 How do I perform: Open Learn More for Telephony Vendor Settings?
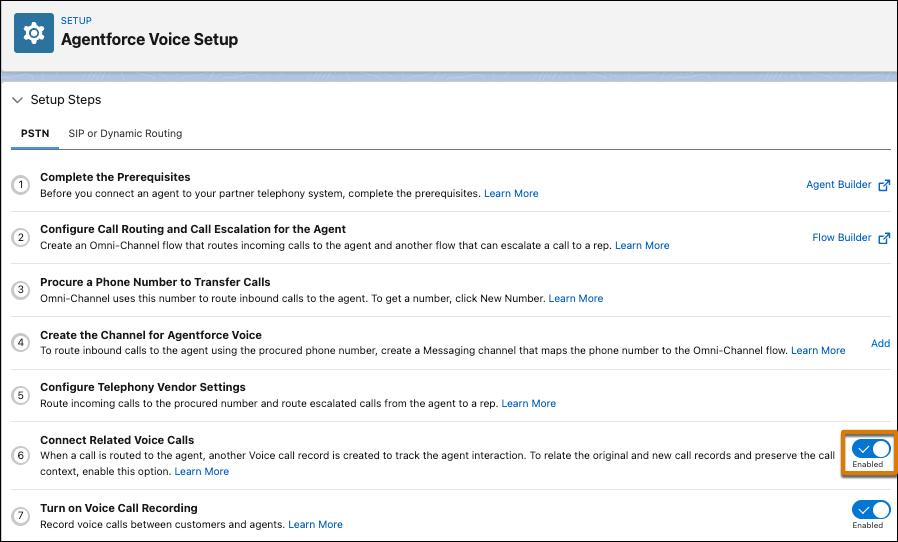529,403
